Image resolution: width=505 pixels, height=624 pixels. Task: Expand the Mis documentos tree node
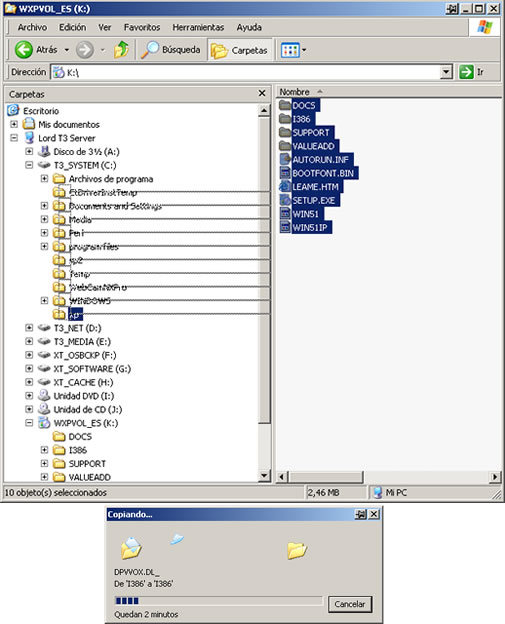[x=14, y=124]
